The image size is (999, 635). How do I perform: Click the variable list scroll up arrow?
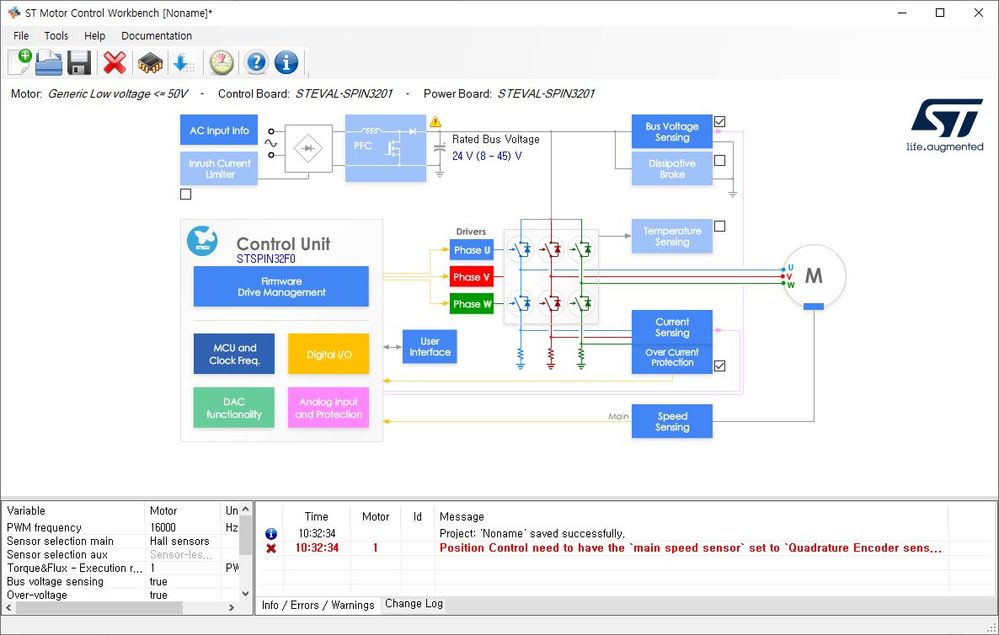click(245, 510)
